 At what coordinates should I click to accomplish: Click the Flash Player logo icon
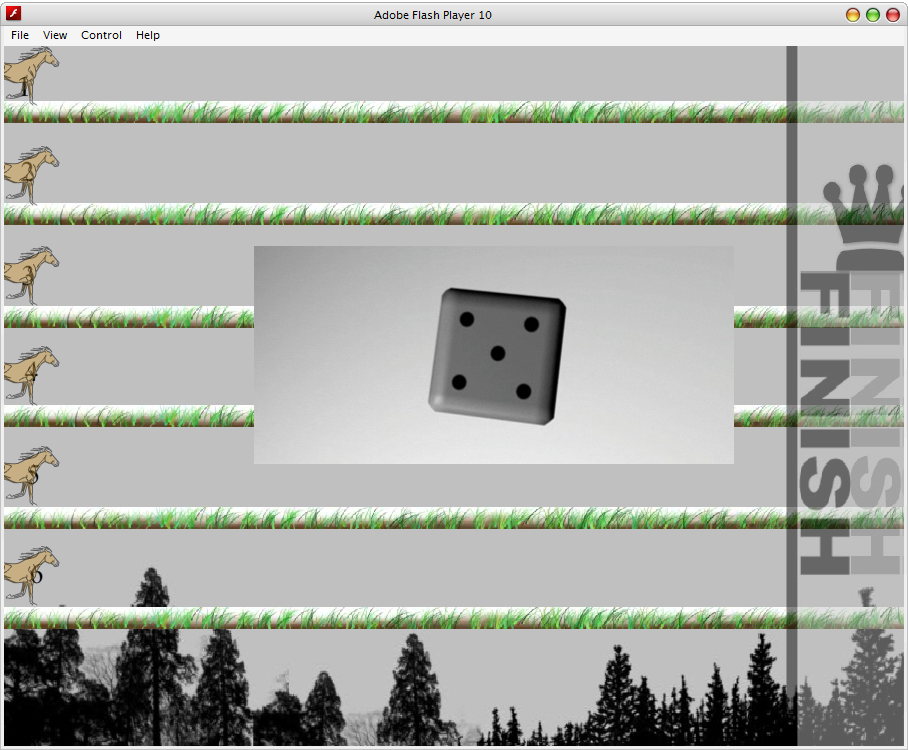12,13
